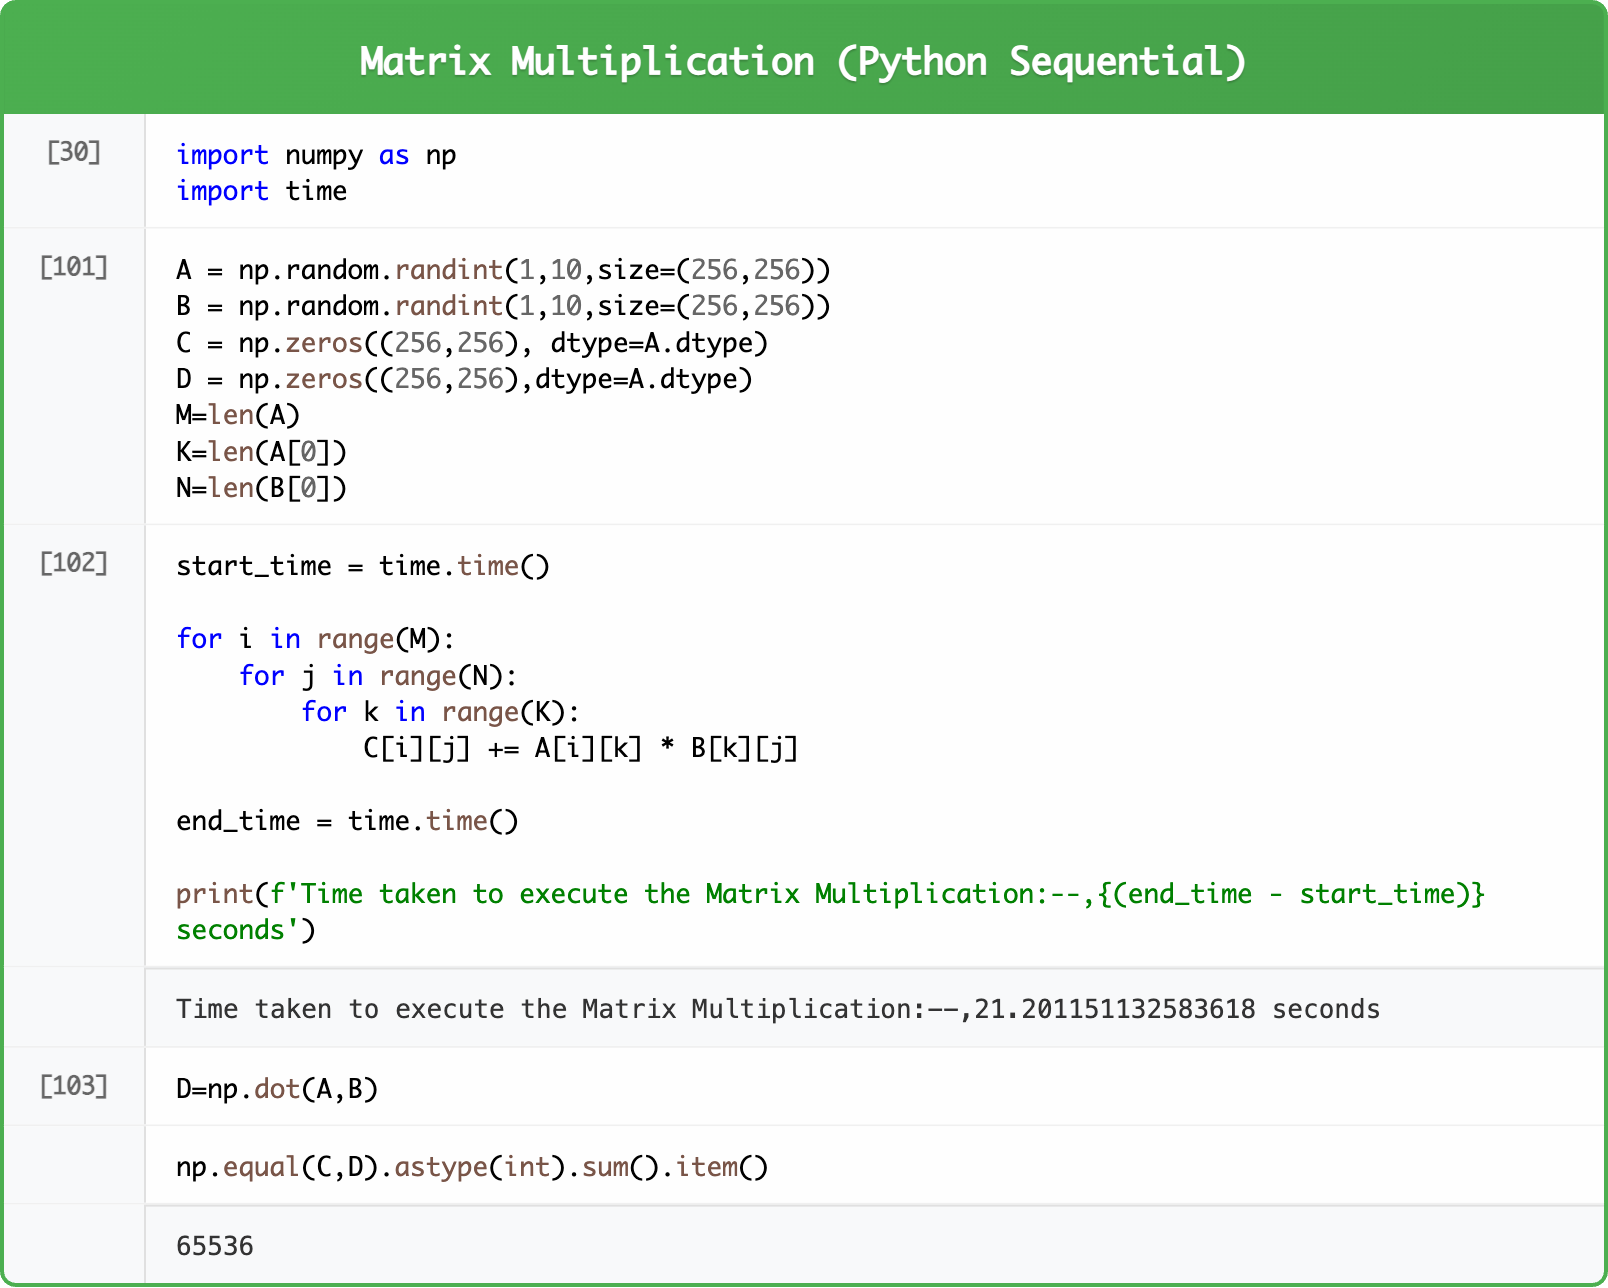
Task: Select cell number [103]
Action: (74, 1086)
